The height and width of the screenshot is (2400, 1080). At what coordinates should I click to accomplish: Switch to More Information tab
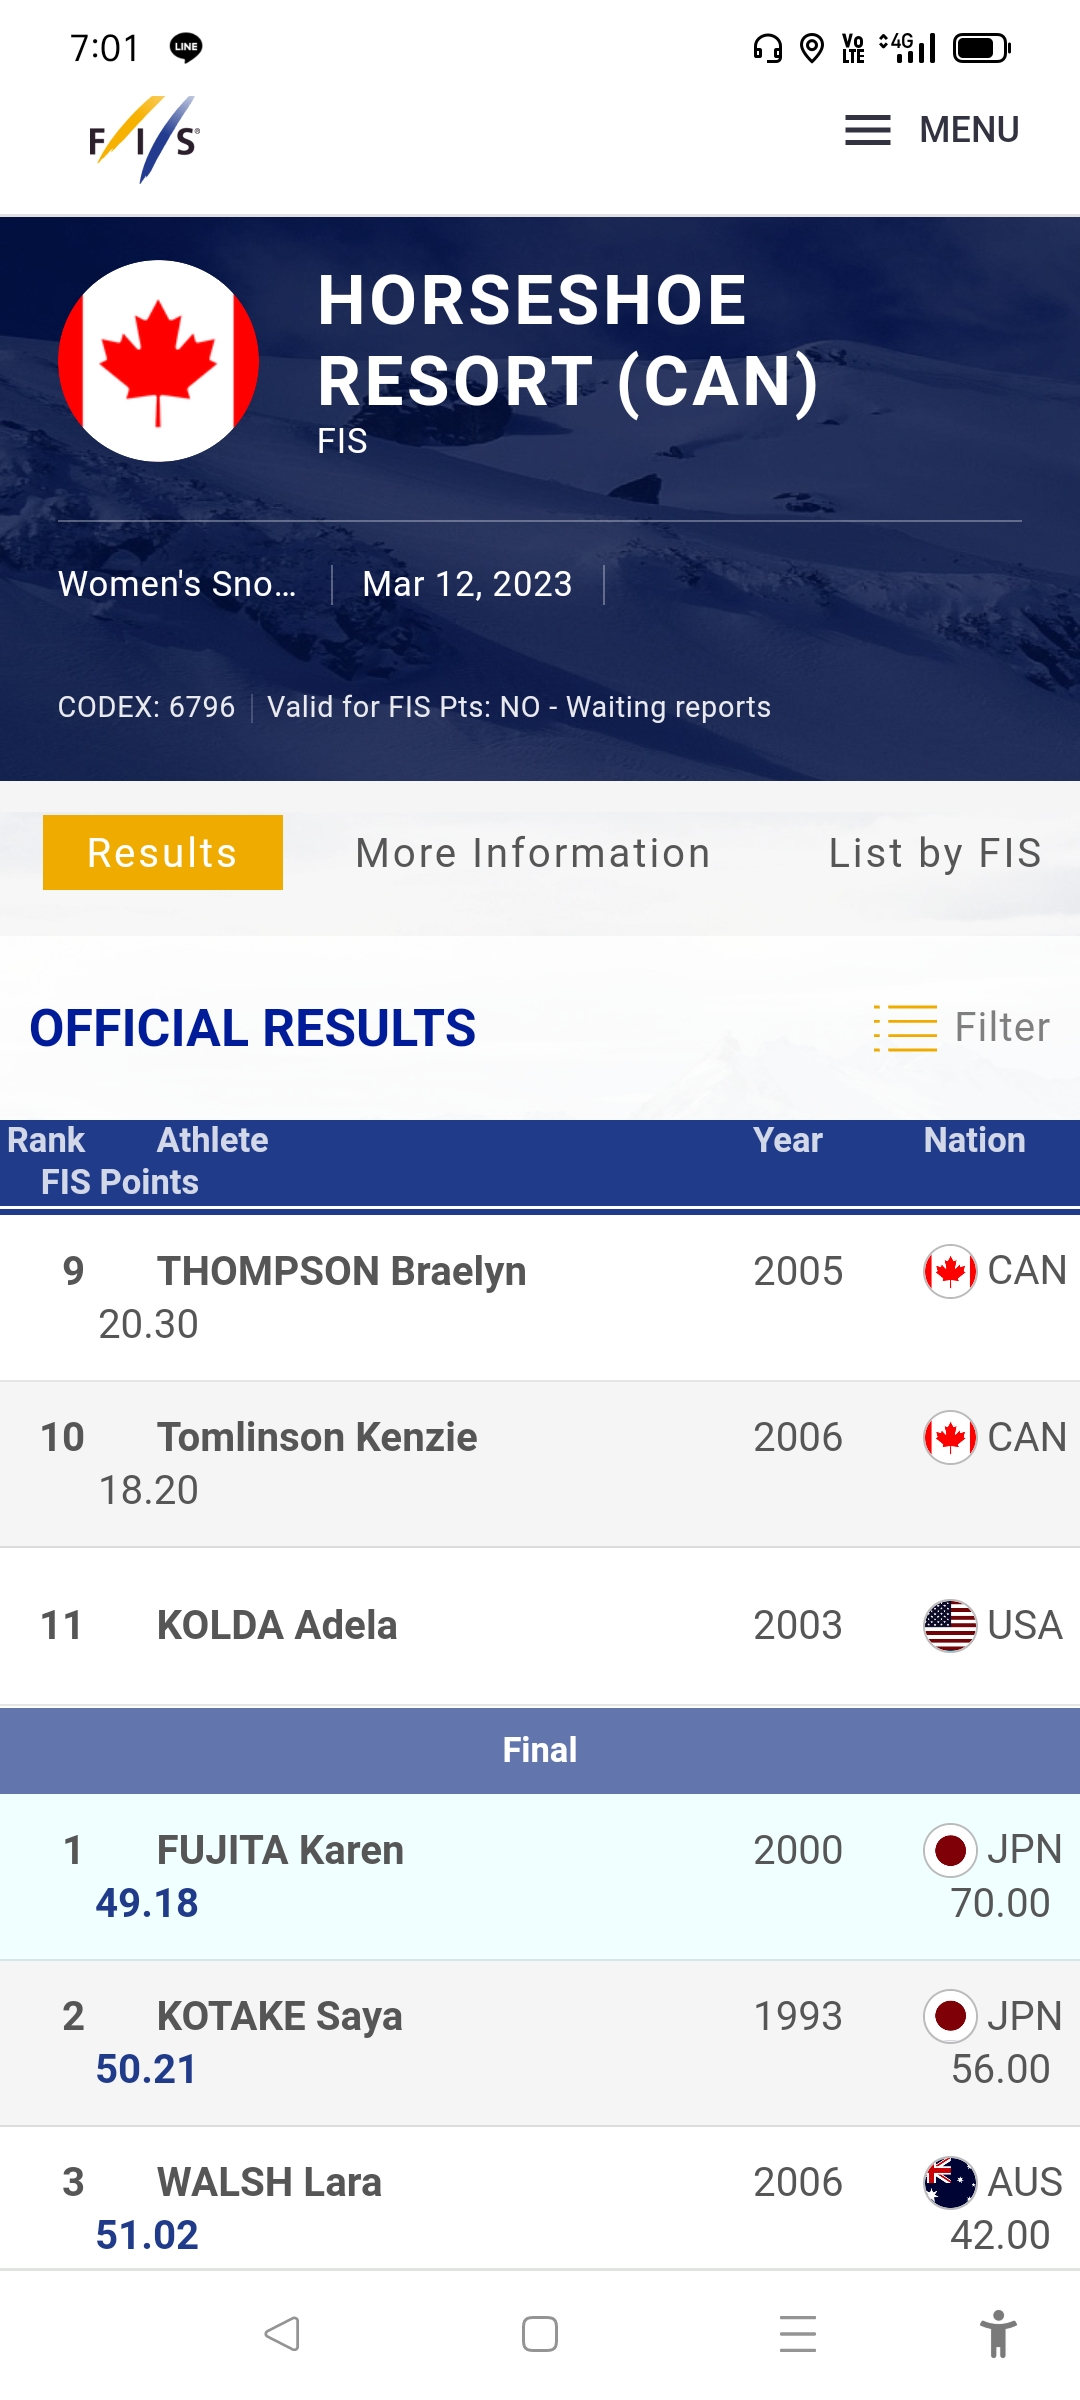click(533, 853)
